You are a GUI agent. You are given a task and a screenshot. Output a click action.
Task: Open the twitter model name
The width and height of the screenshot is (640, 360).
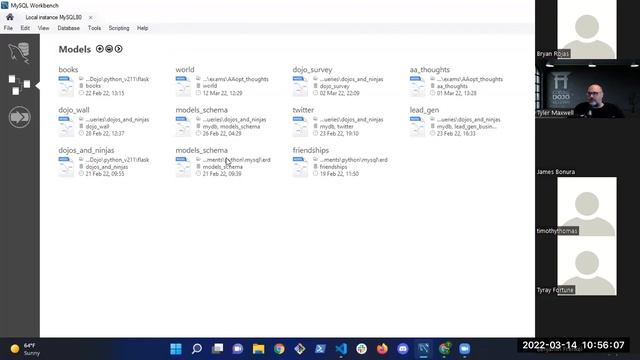pos(303,110)
